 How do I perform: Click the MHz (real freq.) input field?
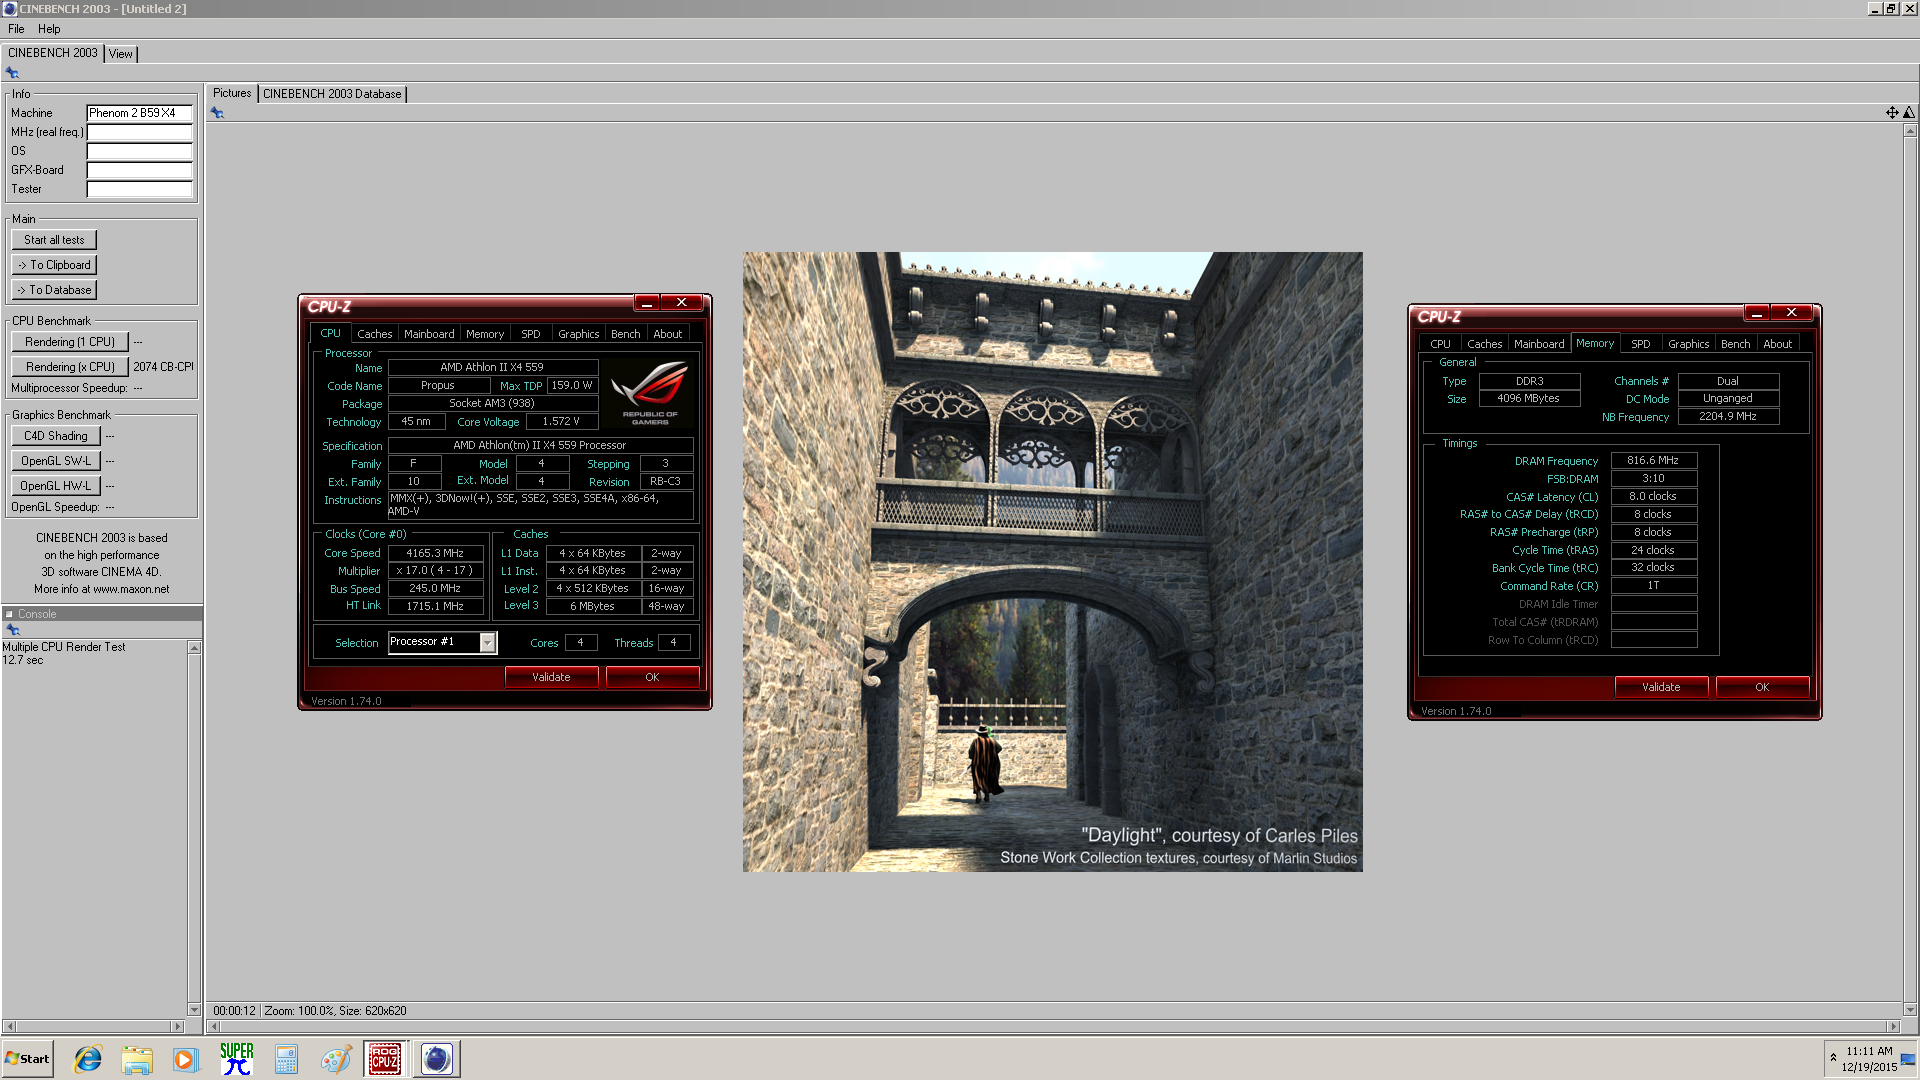(139, 132)
